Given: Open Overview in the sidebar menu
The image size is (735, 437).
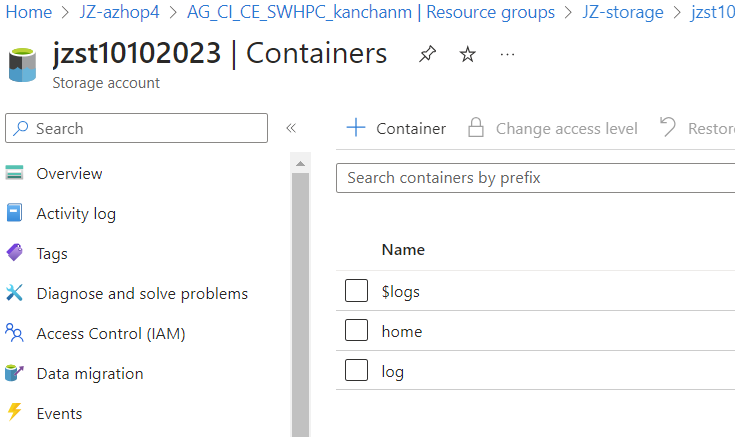Looking at the screenshot, I should (69, 173).
